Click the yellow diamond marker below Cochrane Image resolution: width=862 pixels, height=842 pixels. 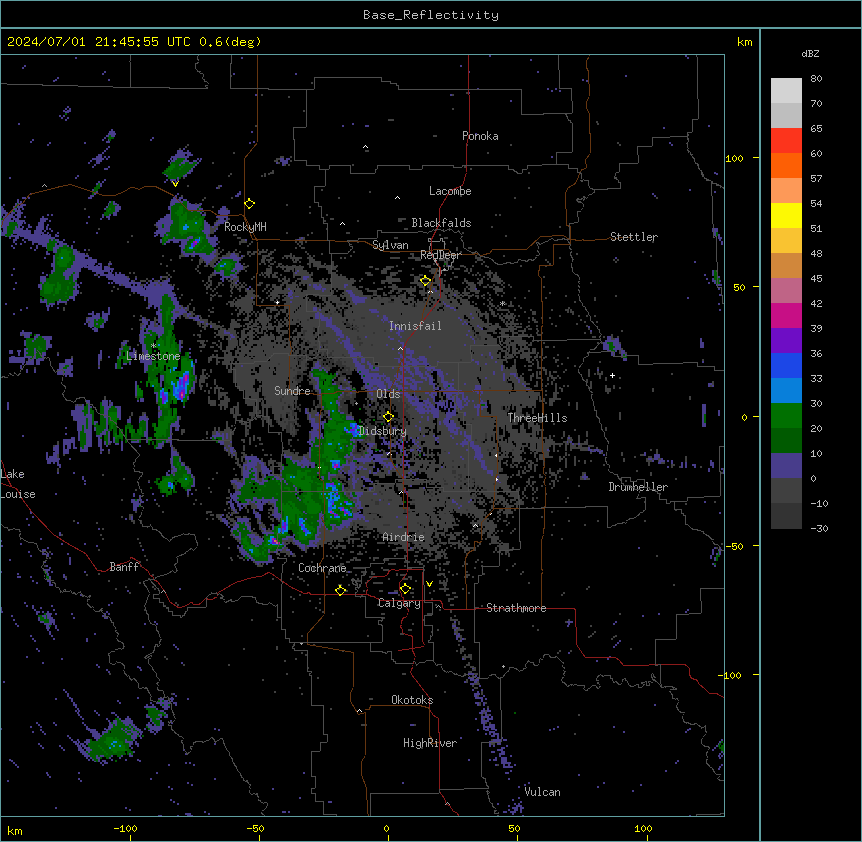(341, 590)
